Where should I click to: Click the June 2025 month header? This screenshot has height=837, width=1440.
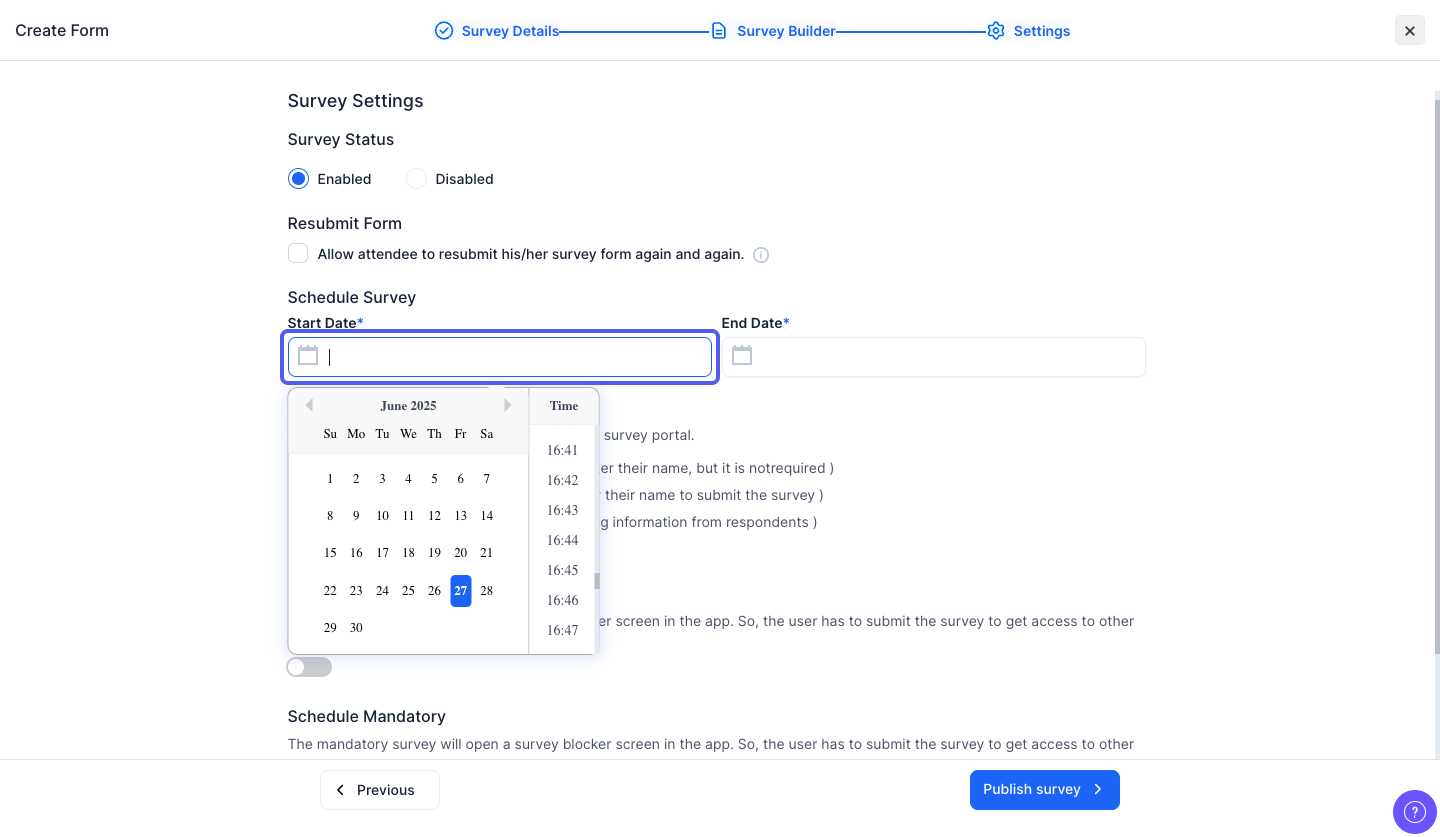coord(408,406)
